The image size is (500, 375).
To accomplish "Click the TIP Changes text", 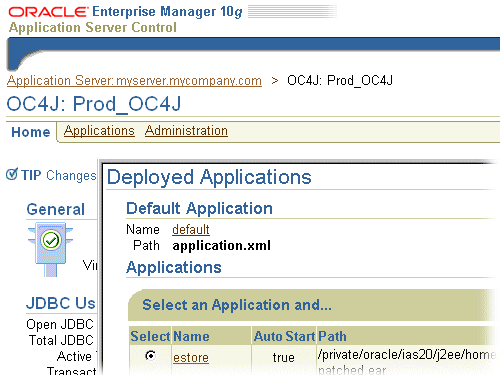I will pyautogui.click(x=59, y=176).
